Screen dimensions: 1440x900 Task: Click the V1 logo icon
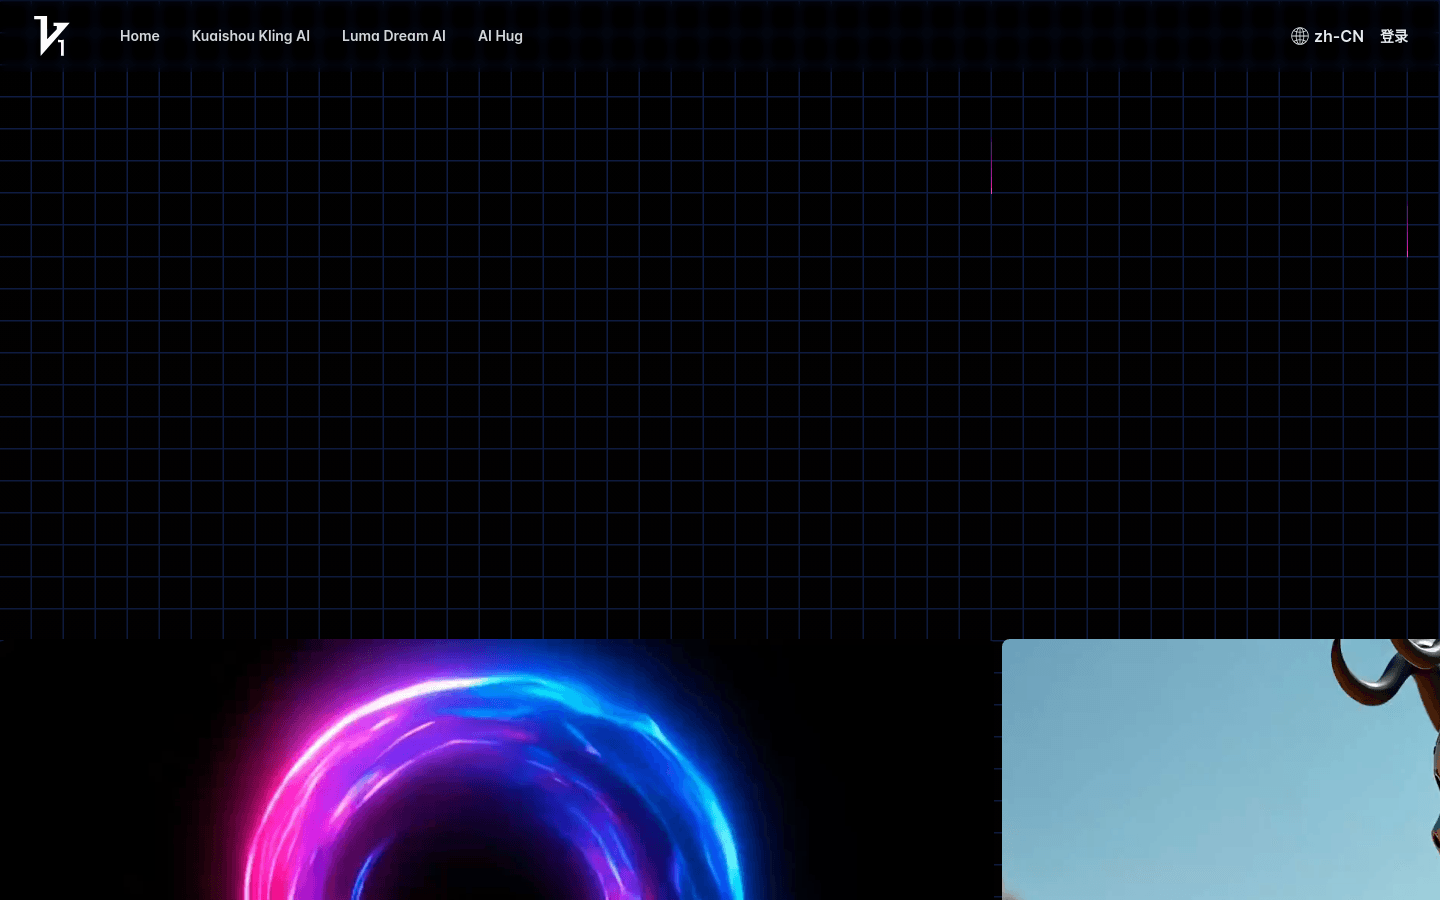tap(51, 36)
